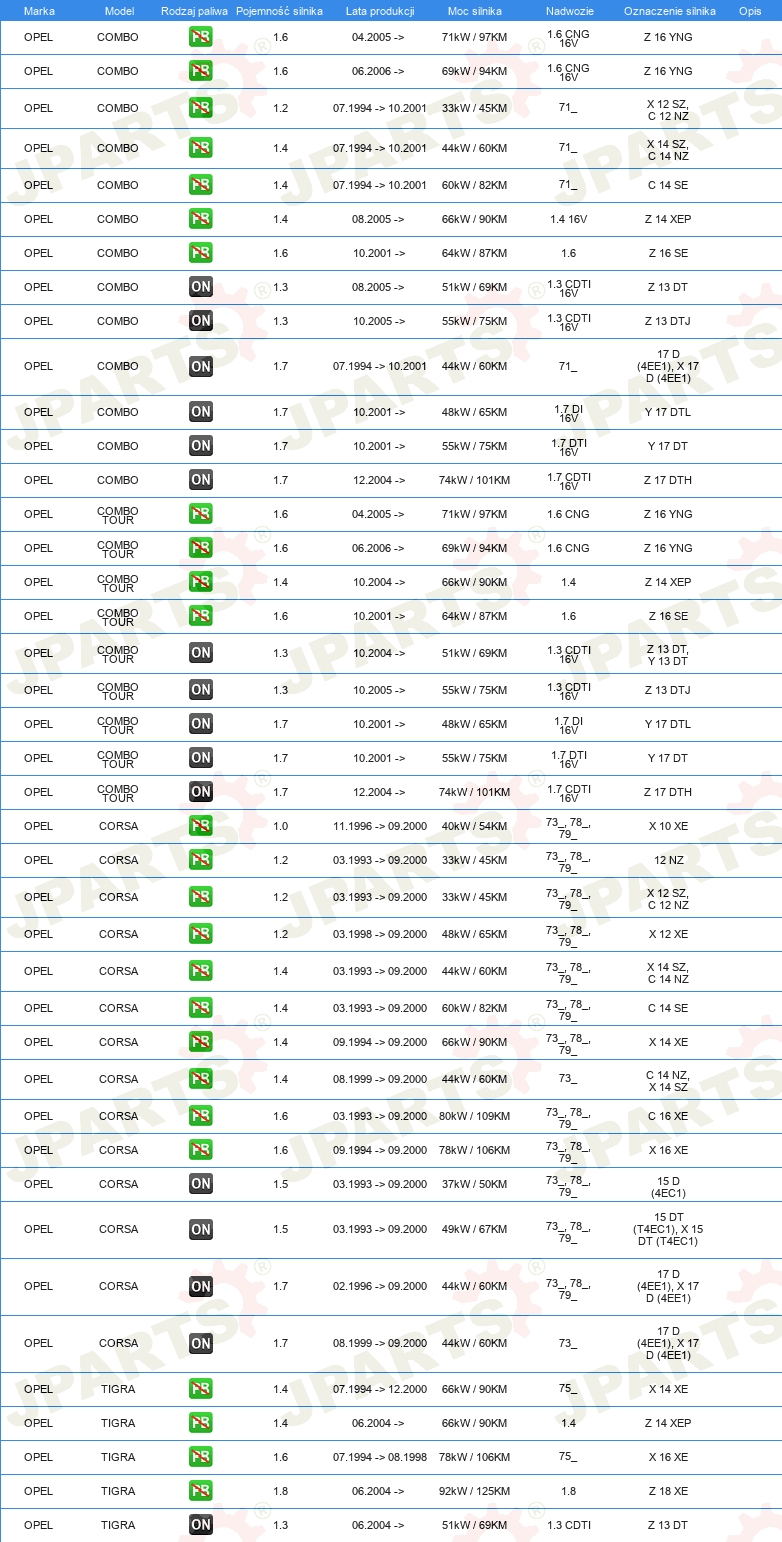Image resolution: width=782 pixels, height=1542 pixels.
Task: Click the Moc silnika column header
Action: [x=475, y=10]
